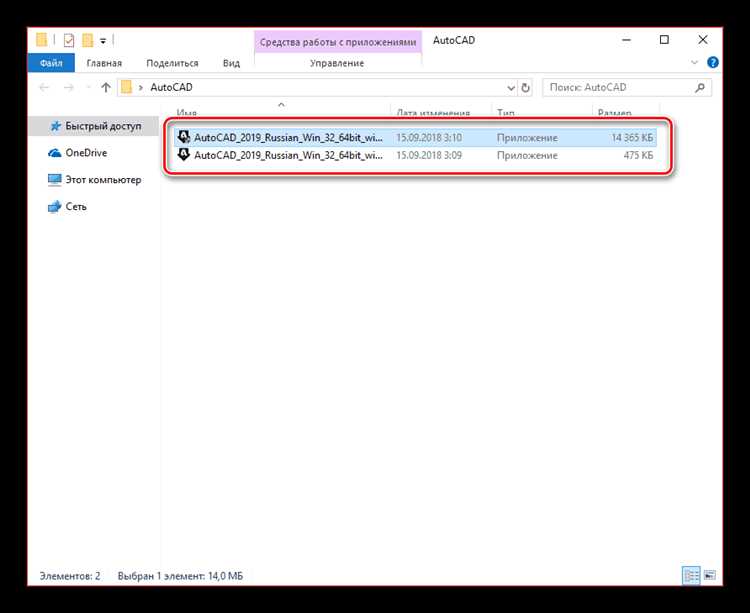Select Быстрый доступ in navigation pane
Screen dimensions: 750x613
coord(94,126)
